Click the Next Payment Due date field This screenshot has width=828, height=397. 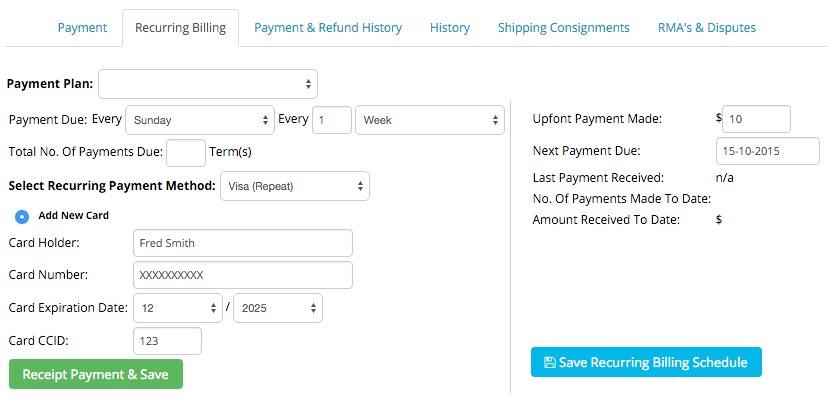tap(768, 151)
